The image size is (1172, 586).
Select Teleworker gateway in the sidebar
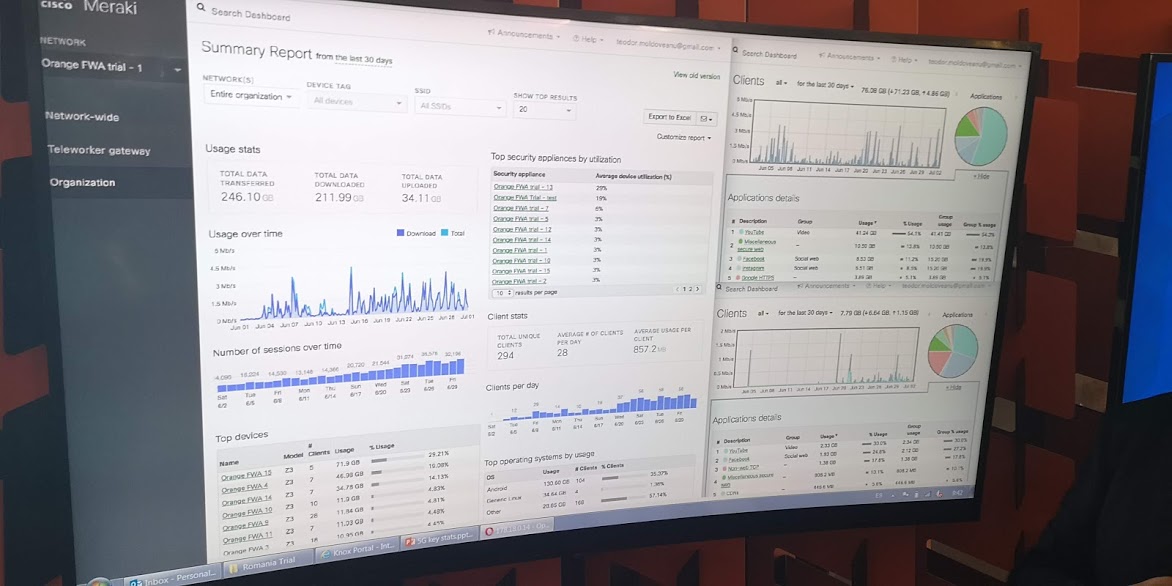coord(99,150)
